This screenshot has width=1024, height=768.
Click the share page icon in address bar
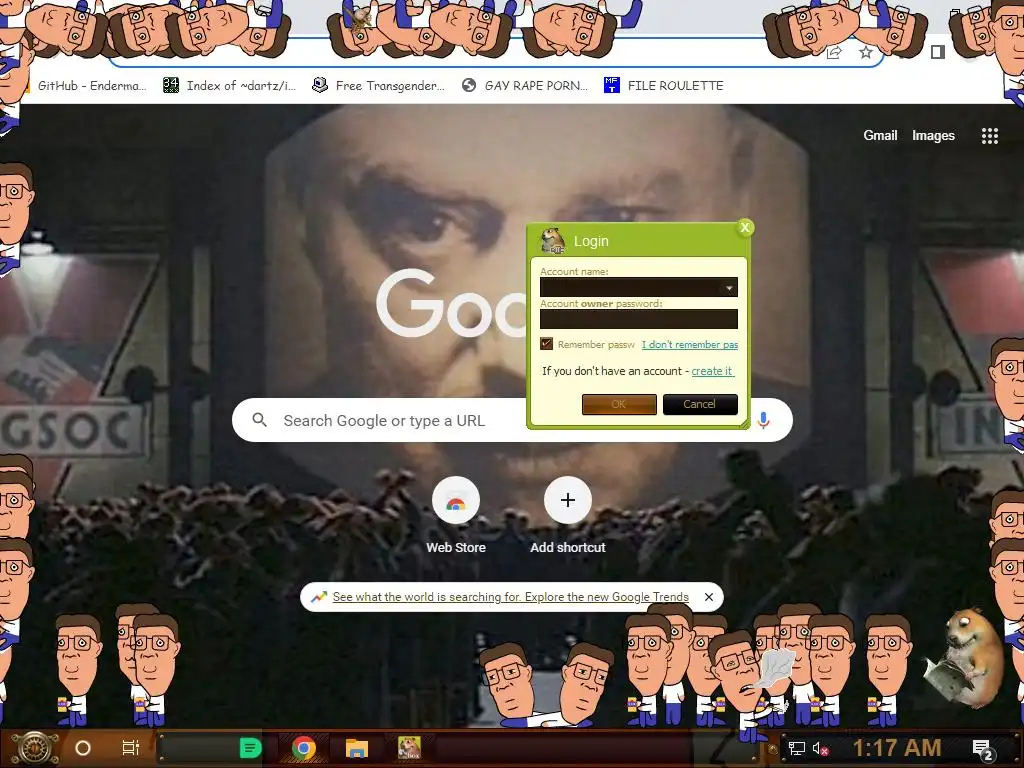[834, 52]
